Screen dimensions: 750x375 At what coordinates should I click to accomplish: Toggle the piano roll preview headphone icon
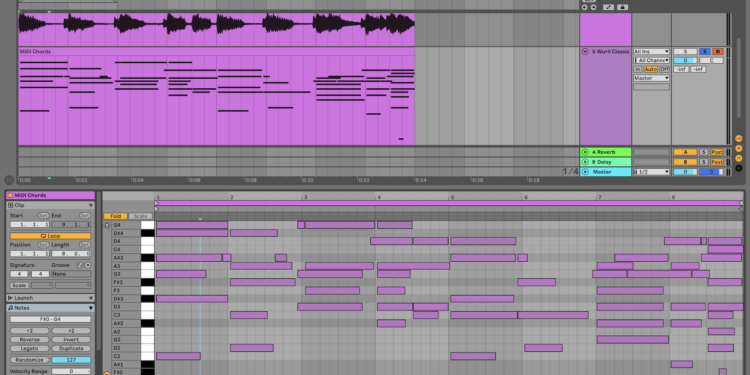tap(107, 225)
